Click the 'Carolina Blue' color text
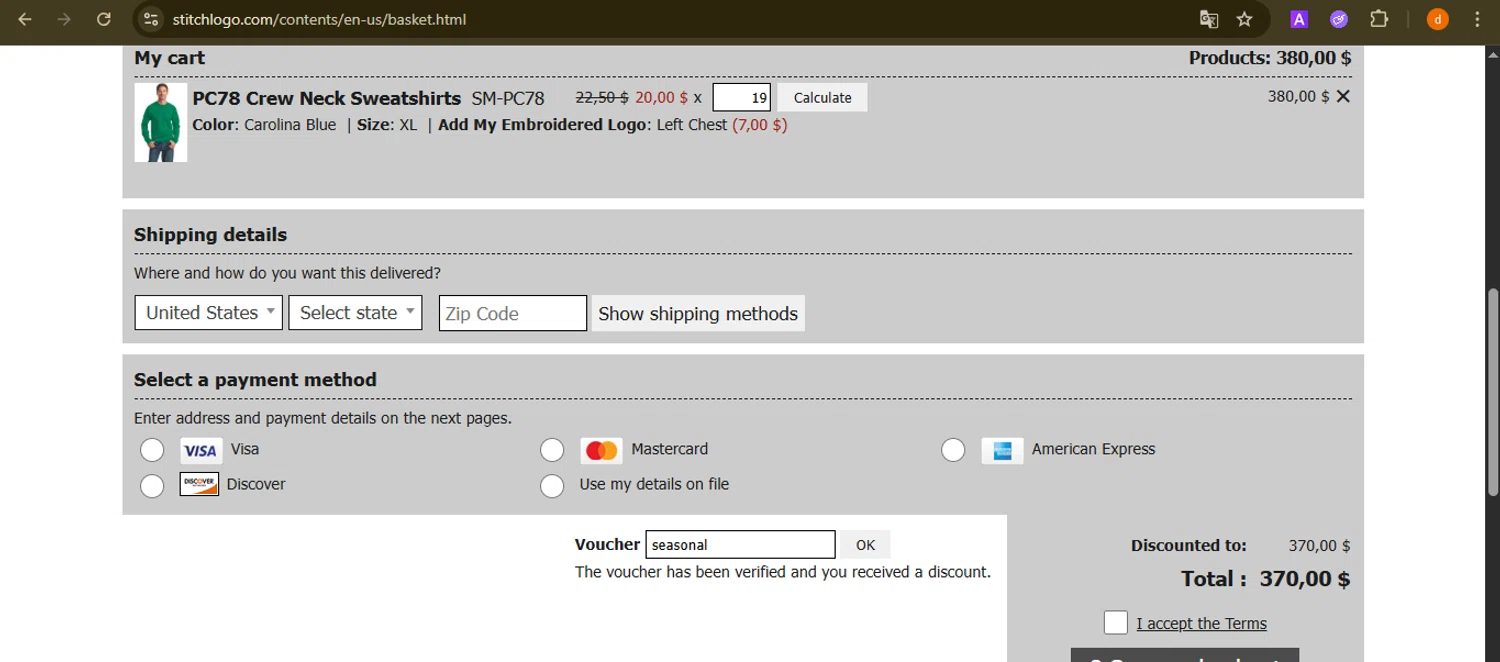Image resolution: width=1500 pixels, height=662 pixels. click(x=290, y=125)
